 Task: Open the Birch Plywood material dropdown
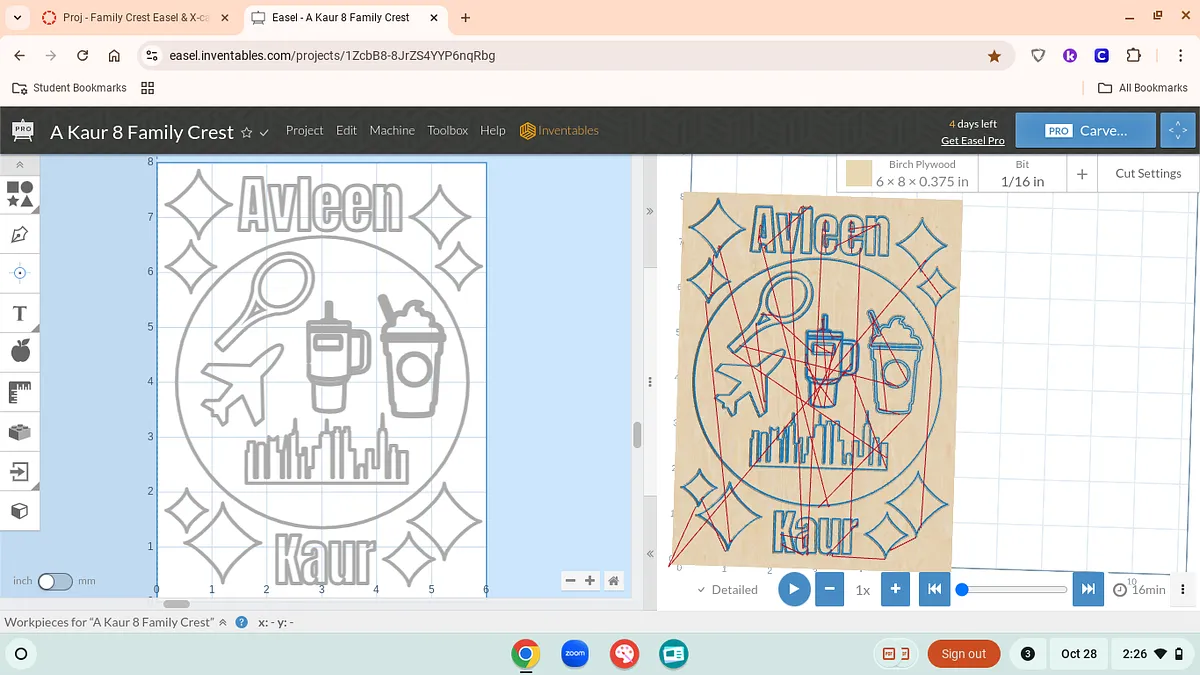point(908,173)
